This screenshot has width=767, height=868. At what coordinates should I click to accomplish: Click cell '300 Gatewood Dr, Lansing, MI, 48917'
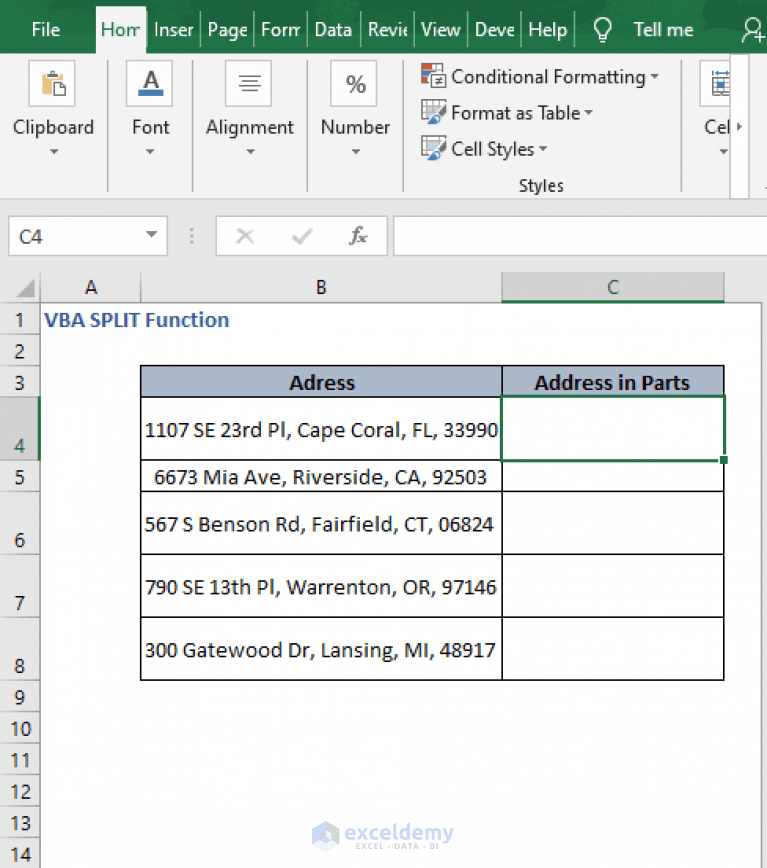pos(322,649)
